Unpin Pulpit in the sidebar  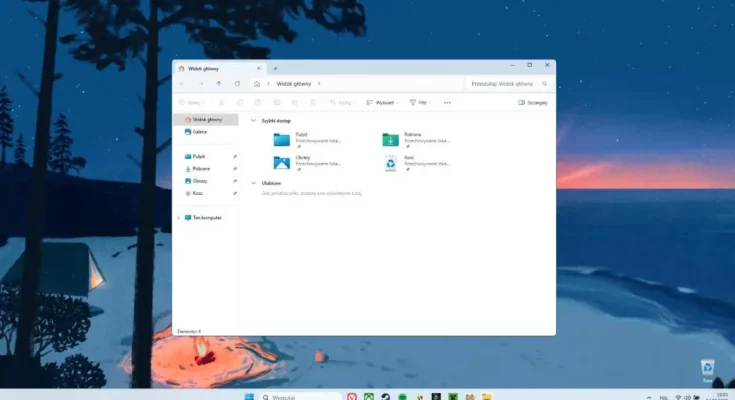[235, 157]
